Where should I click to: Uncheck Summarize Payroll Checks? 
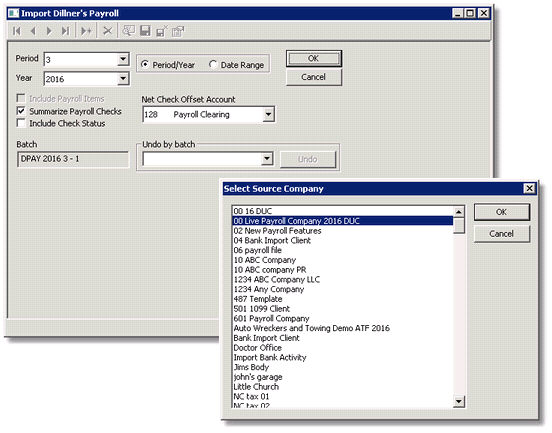tap(21, 111)
